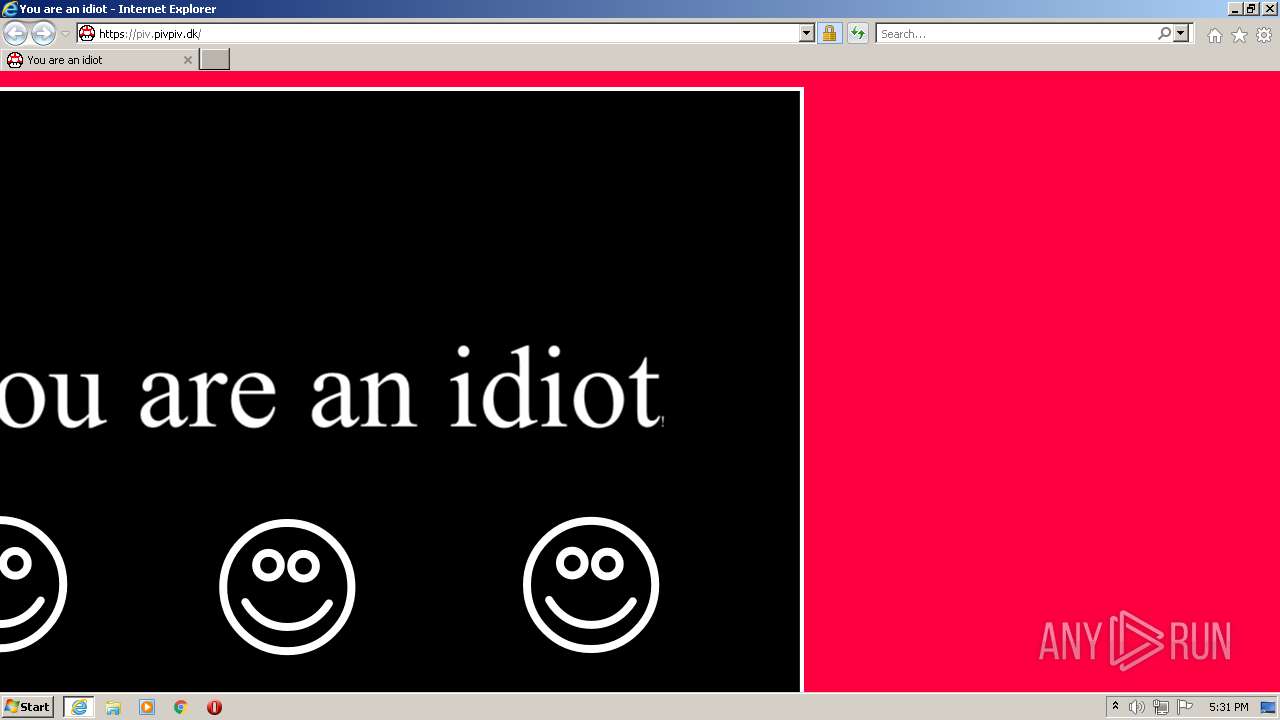Image resolution: width=1280 pixels, height=720 pixels.
Task: Open Favorites star icon
Action: point(1239,35)
